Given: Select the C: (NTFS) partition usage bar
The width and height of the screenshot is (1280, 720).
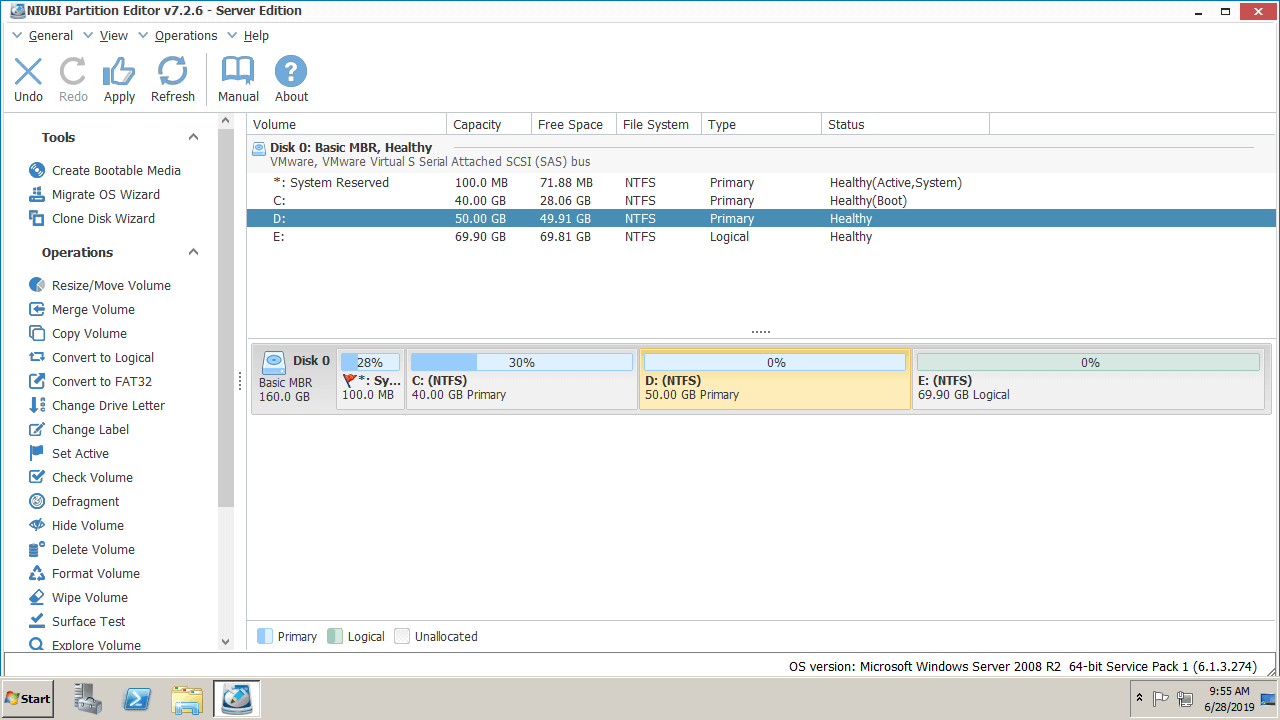Looking at the screenshot, I should [x=521, y=362].
